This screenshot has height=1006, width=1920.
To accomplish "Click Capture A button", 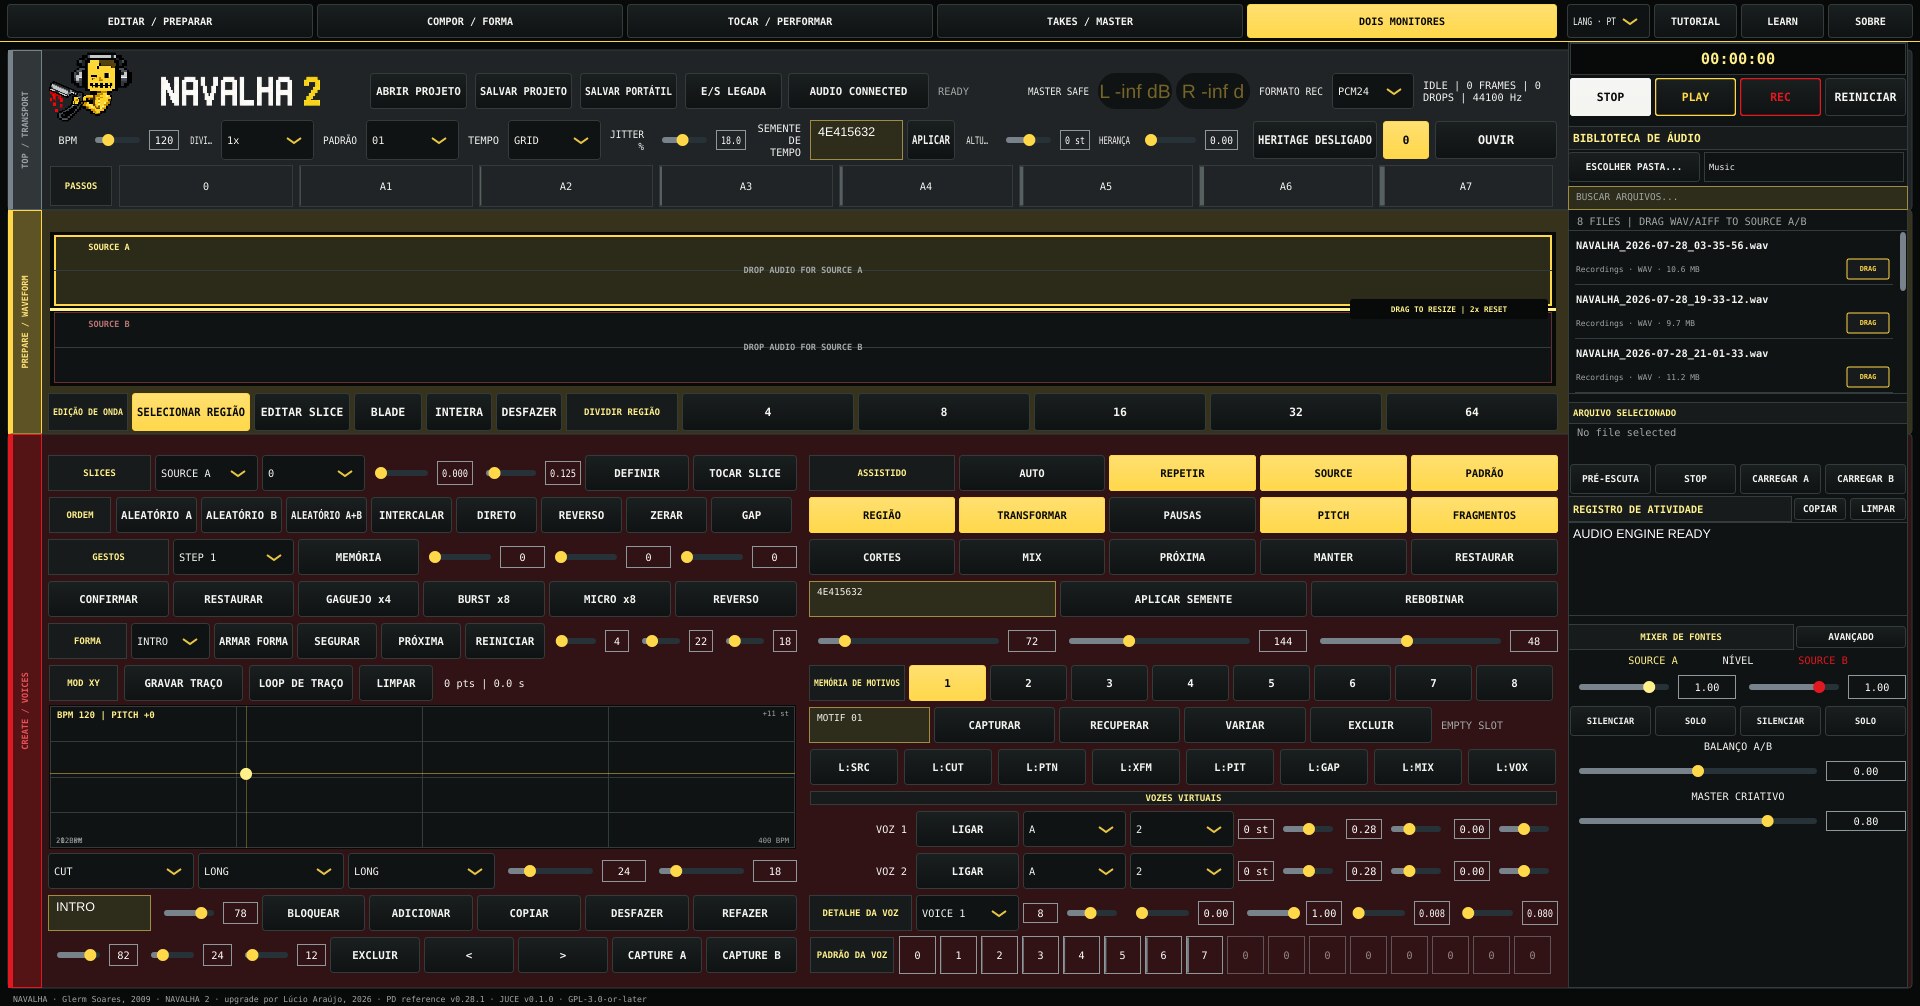I will click(x=656, y=955).
